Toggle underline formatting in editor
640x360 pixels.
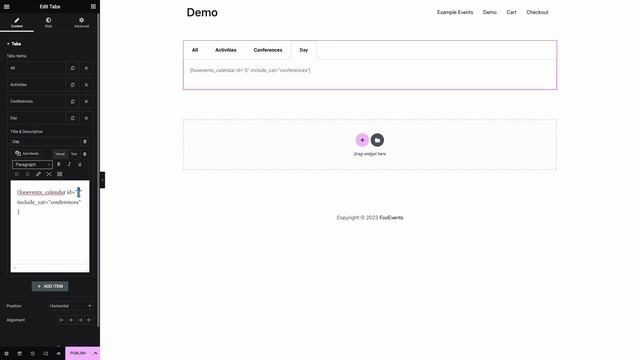click(80, 164)
